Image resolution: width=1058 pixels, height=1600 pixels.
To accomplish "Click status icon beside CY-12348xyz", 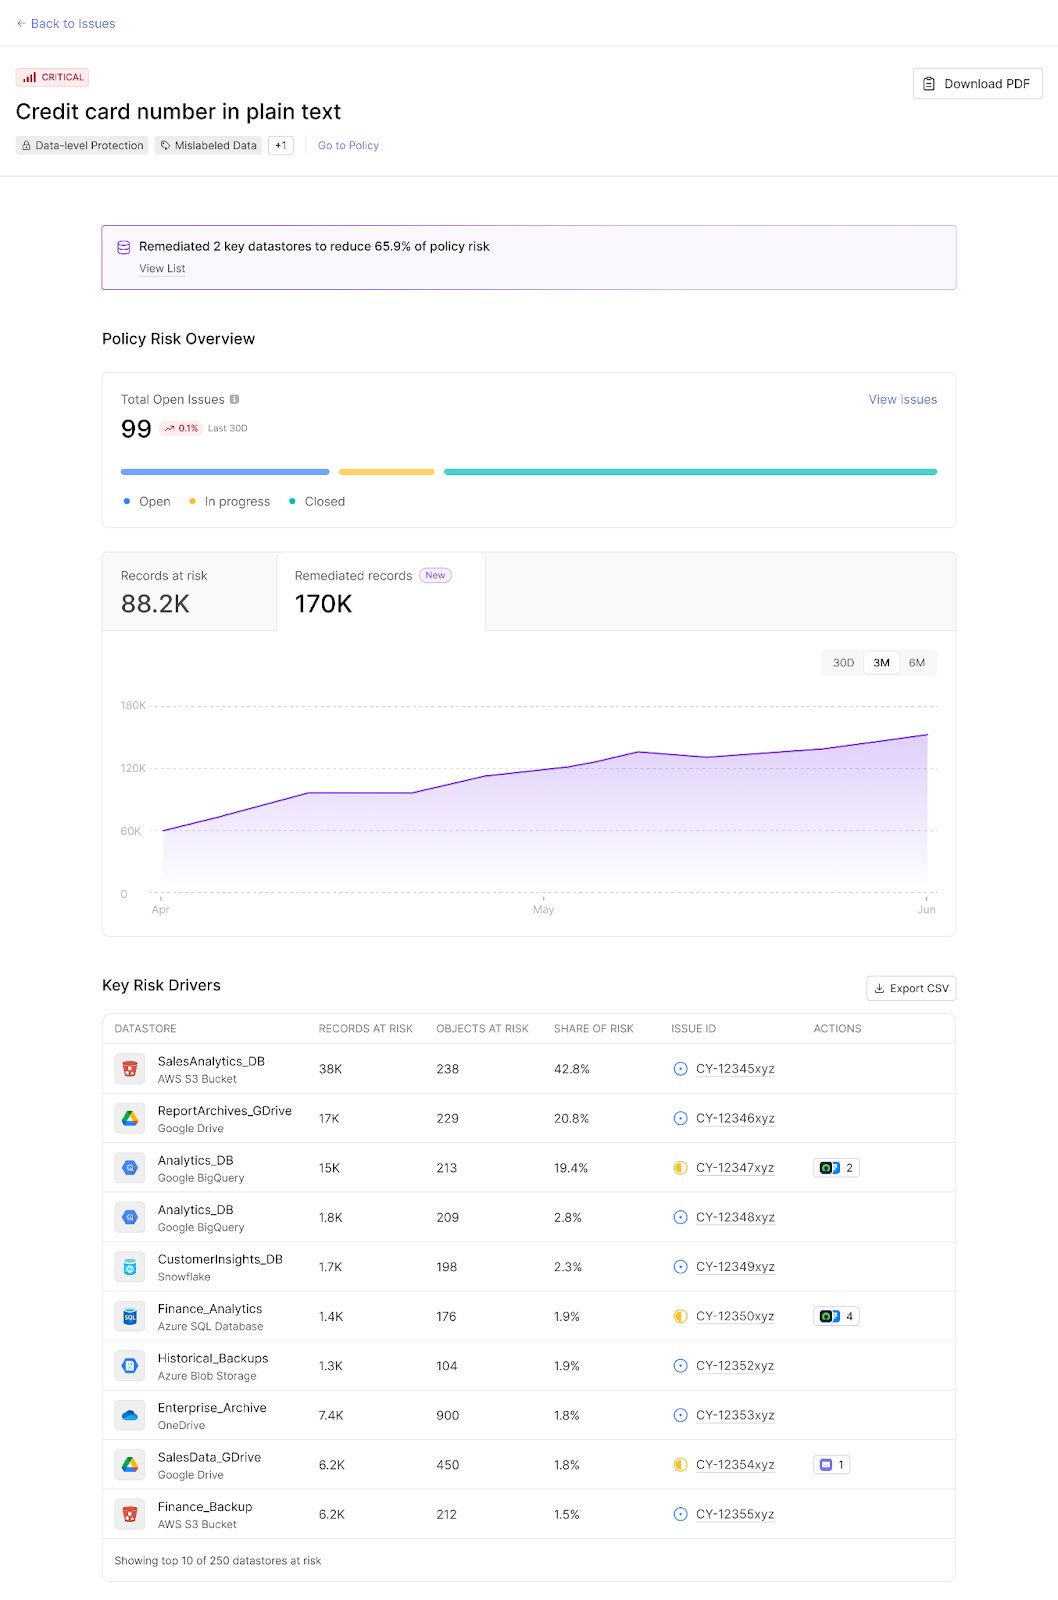I will (680, 1218).
